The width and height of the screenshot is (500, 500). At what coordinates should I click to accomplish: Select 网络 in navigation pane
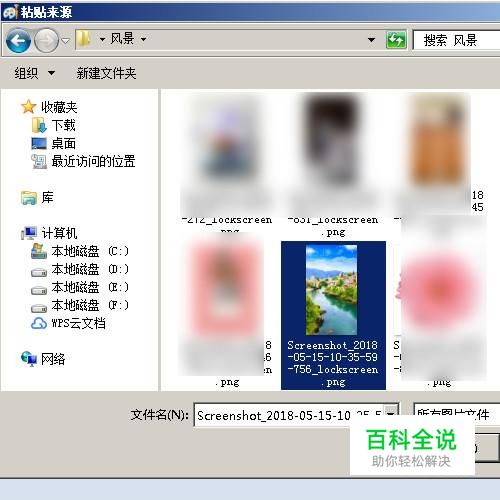[53, 359]
